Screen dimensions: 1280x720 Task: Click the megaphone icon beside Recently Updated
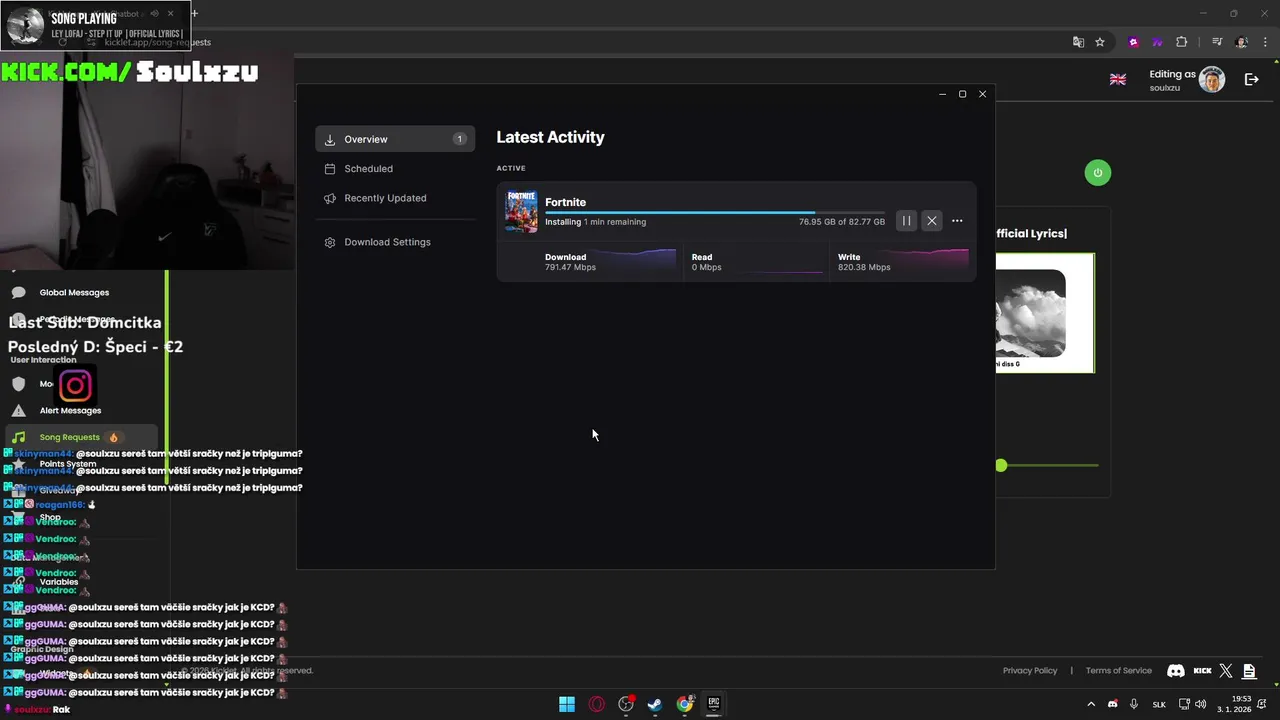point(330,198)
